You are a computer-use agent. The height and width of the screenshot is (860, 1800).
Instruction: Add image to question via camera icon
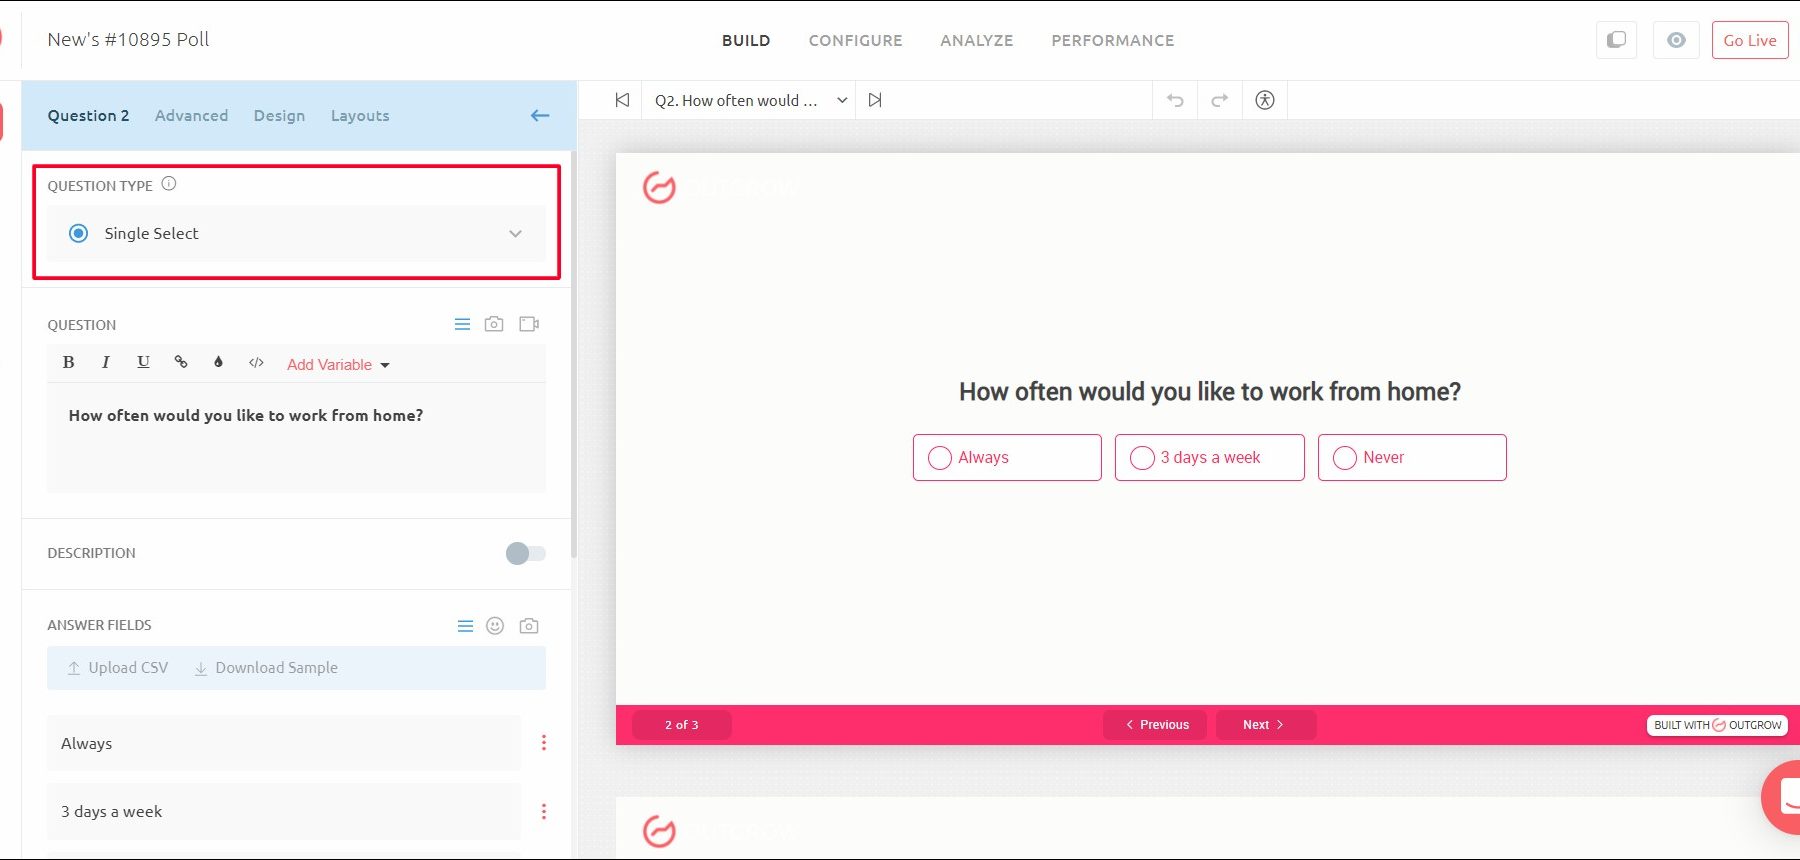(494, 324)
